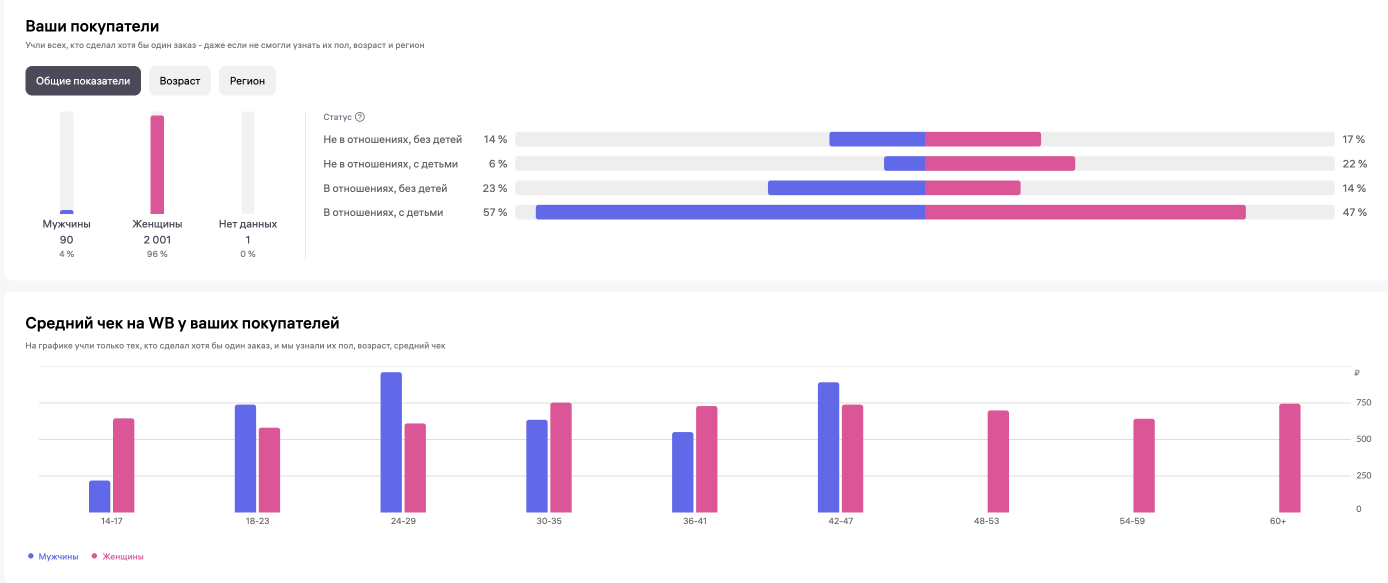Click the 57 % male percentage label
Screen dimensions: 1388x583
coord(495,212)
